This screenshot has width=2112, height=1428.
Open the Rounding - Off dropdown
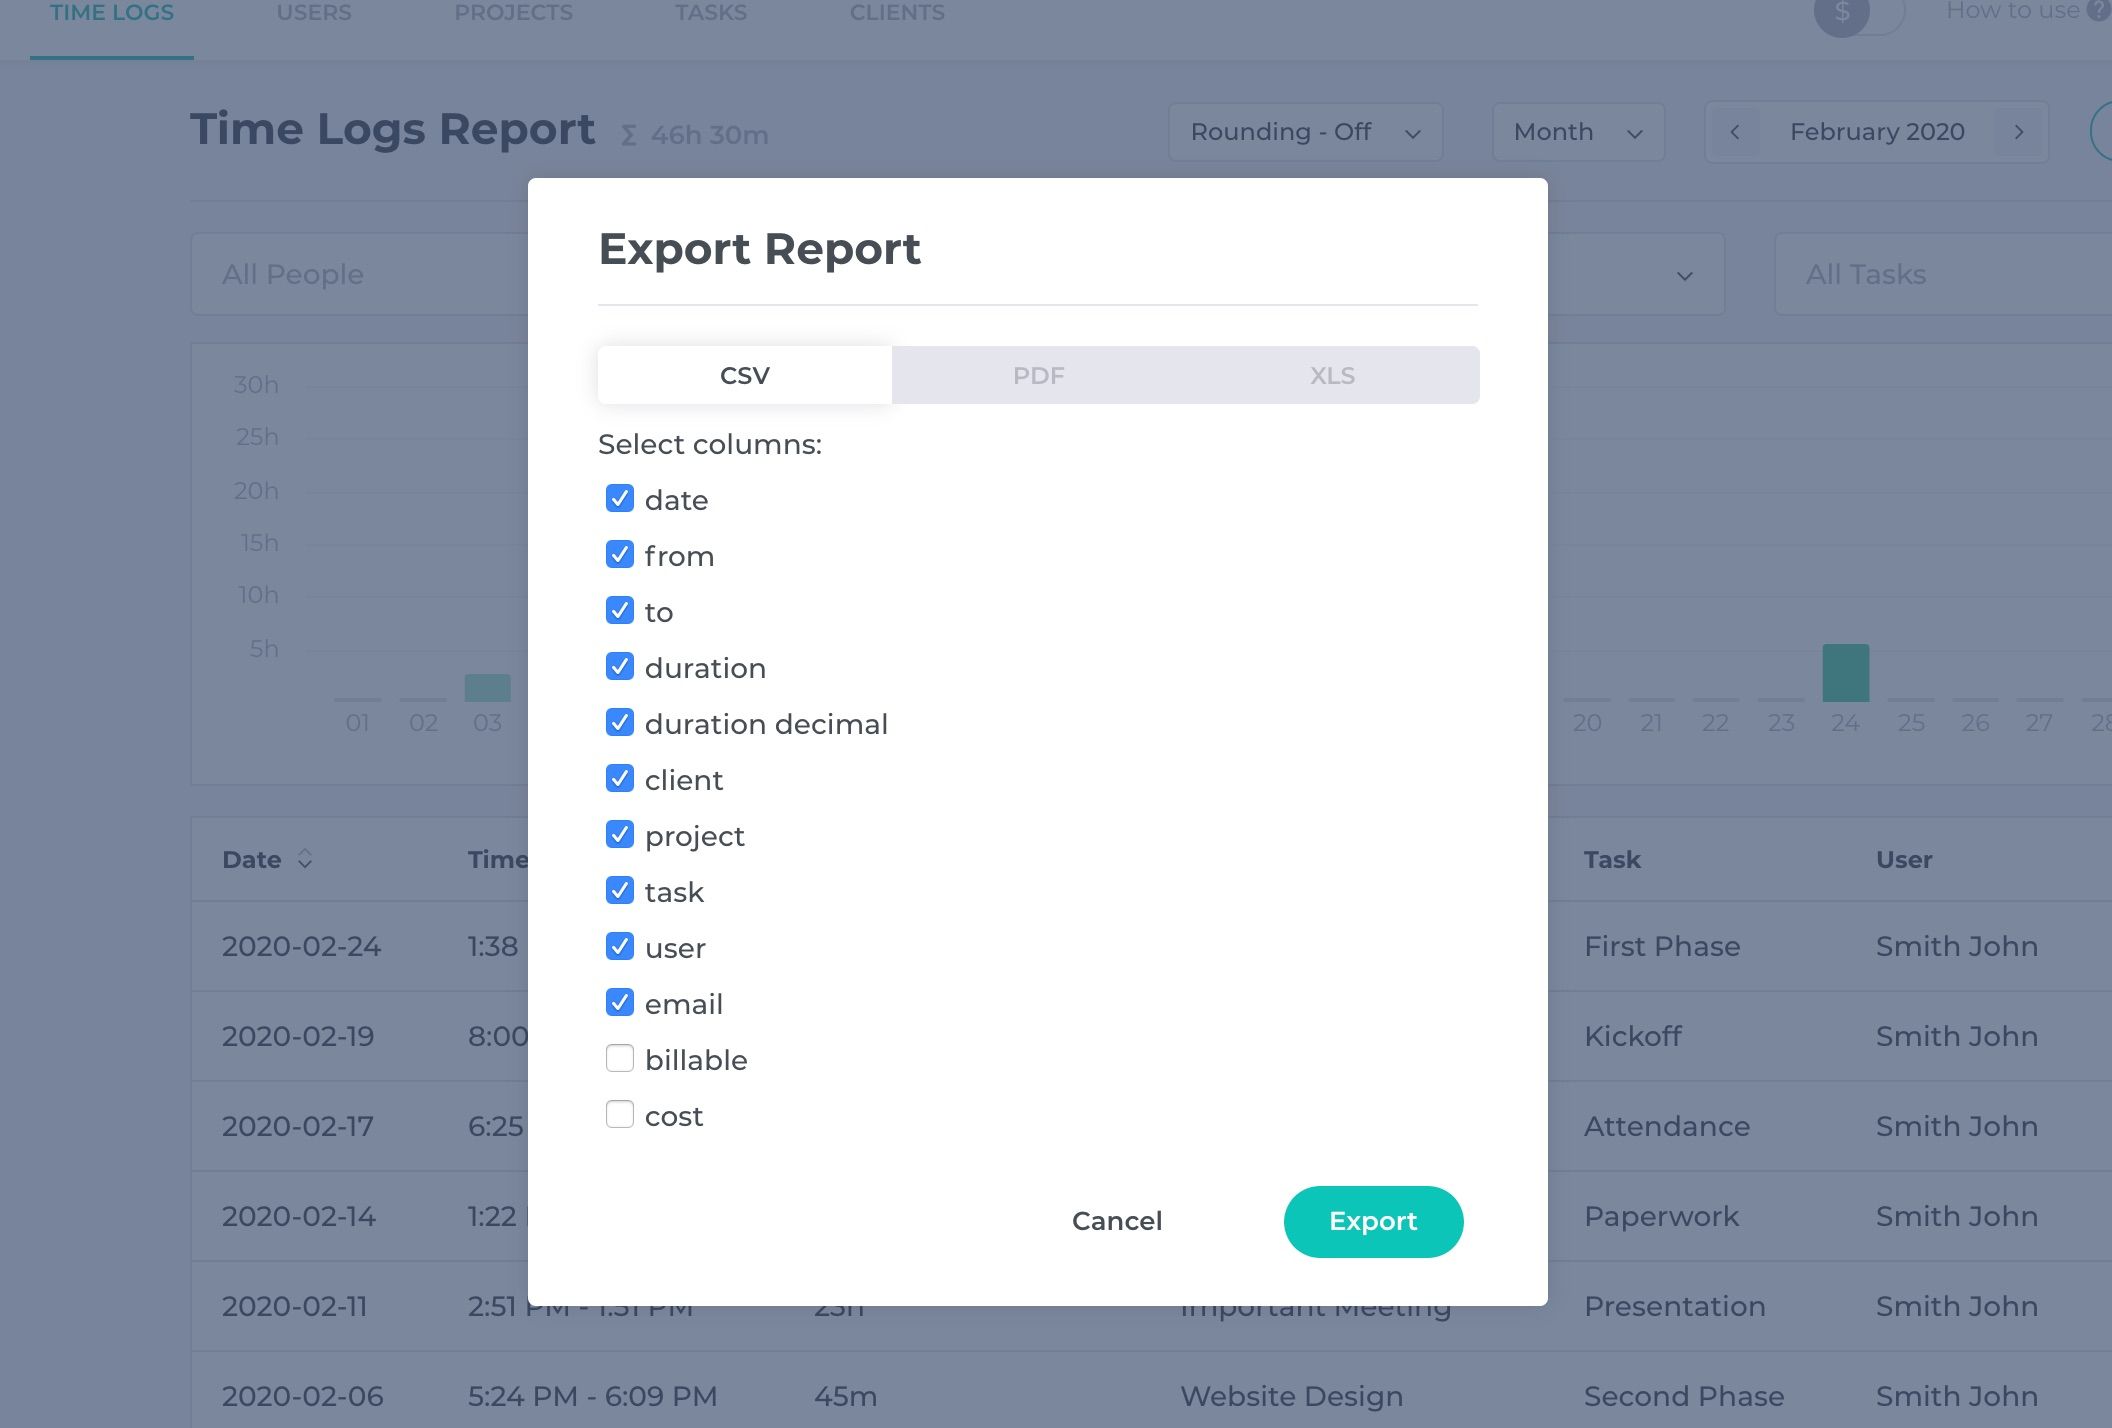[x=1305, y=132]
